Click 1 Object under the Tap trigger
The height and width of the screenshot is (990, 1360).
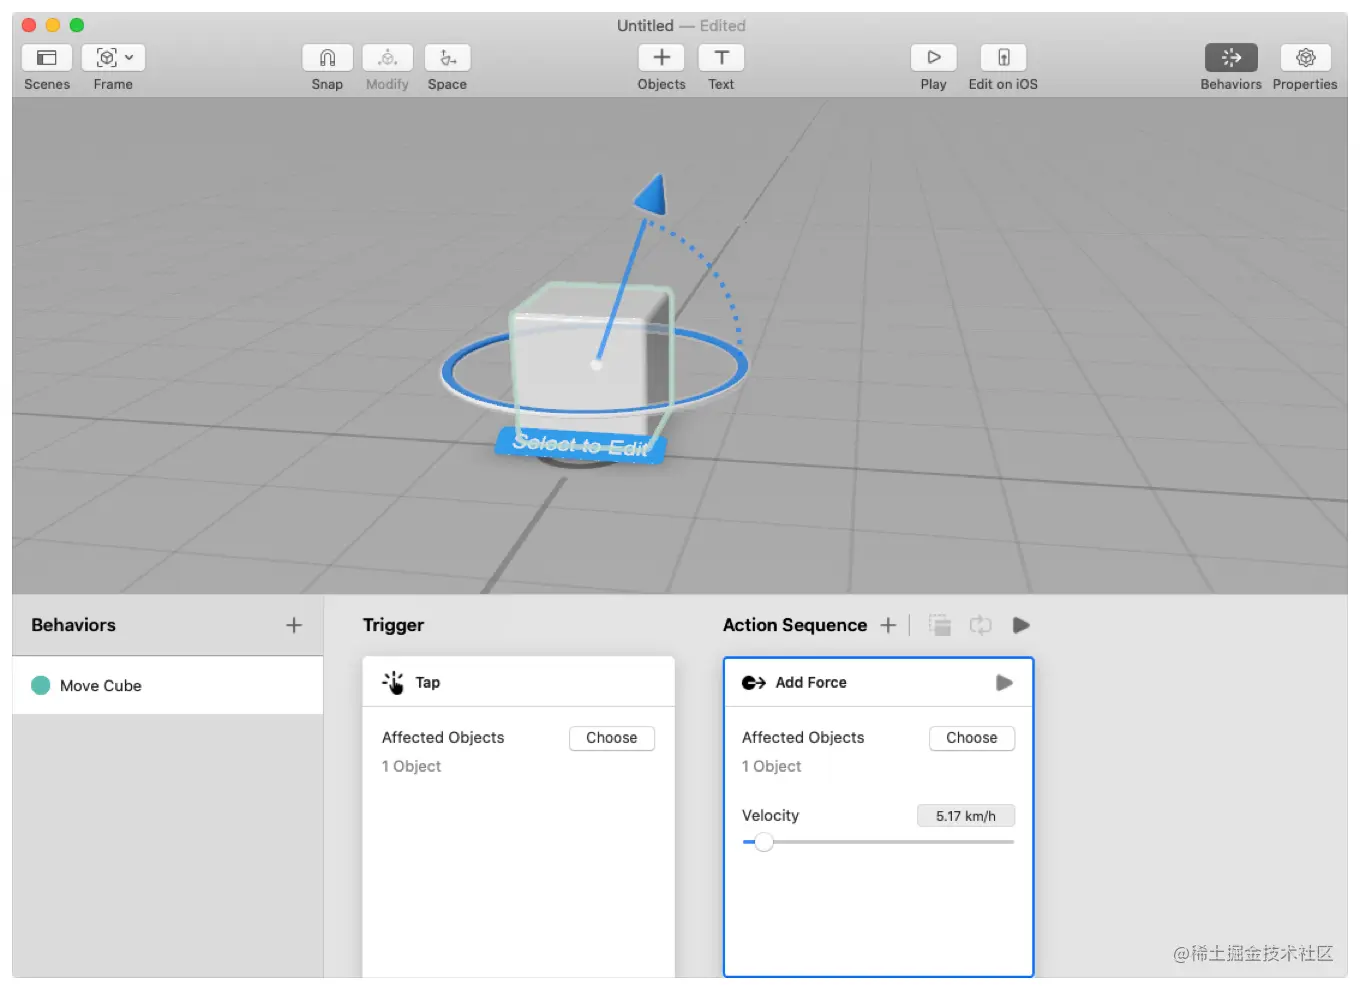click(x=411, y=766)
